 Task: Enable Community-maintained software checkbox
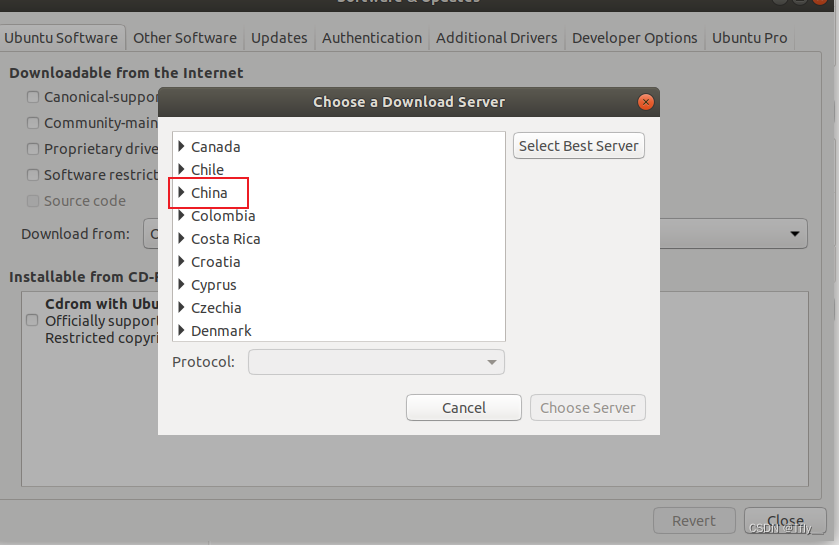tap(33, 123)
